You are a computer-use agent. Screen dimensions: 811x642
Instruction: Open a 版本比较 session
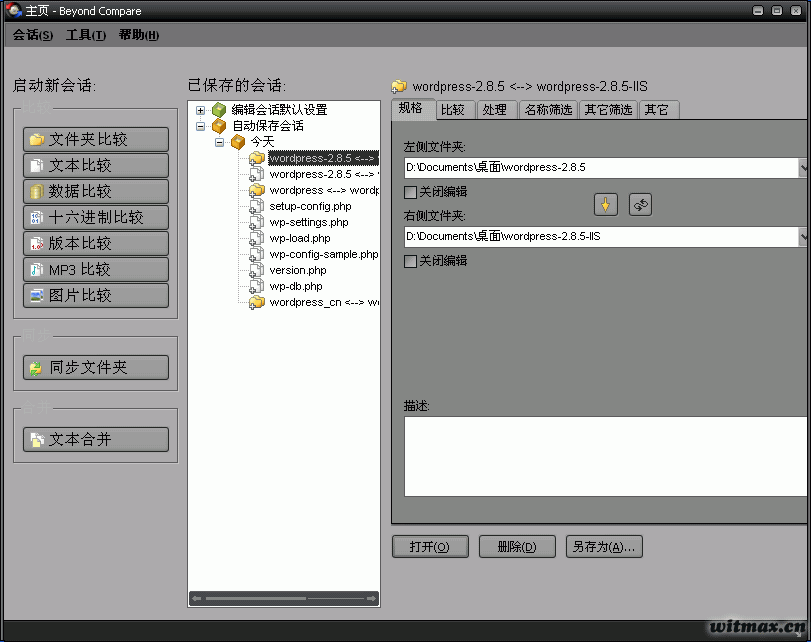[96, 243]
